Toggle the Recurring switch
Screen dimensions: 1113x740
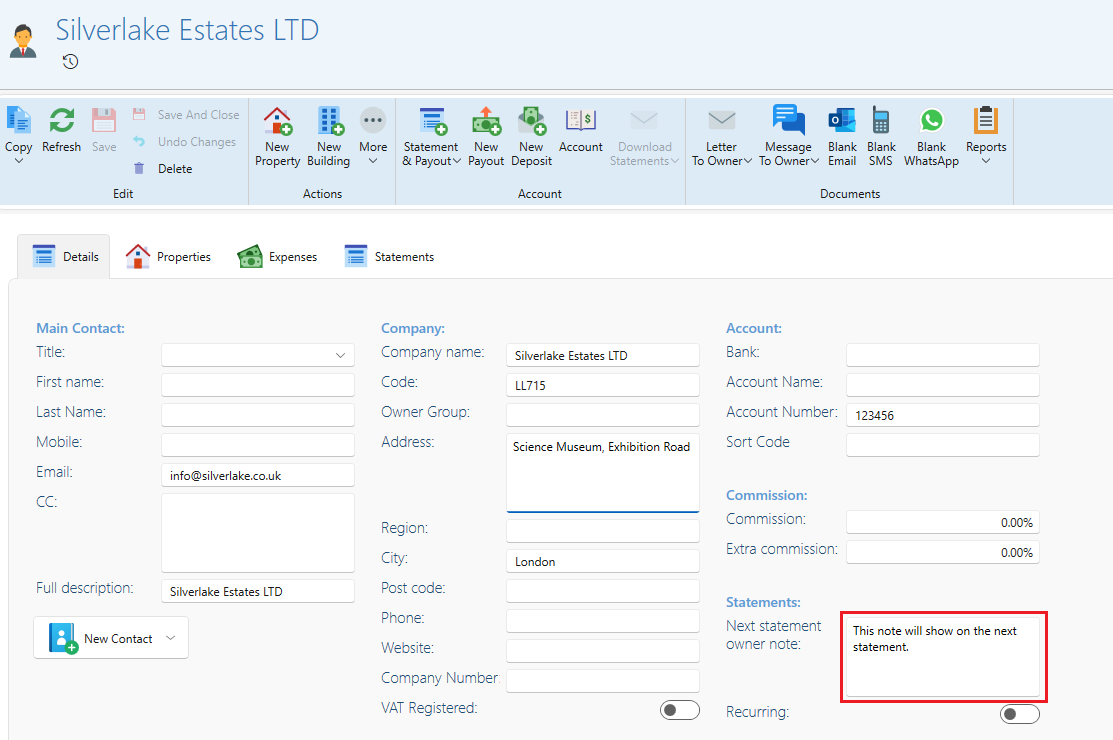pyautogui.click(x=1019, y=714)
